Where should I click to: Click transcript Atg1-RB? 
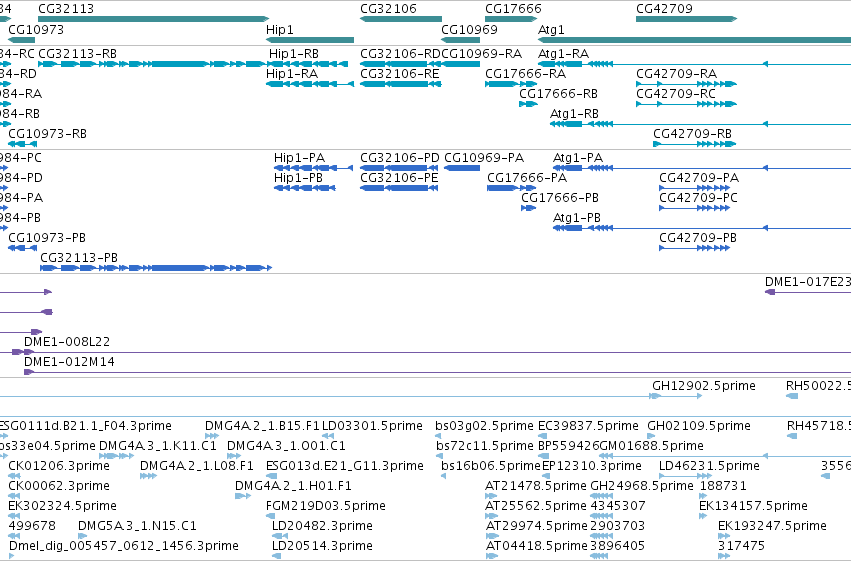tap(700, 124)
